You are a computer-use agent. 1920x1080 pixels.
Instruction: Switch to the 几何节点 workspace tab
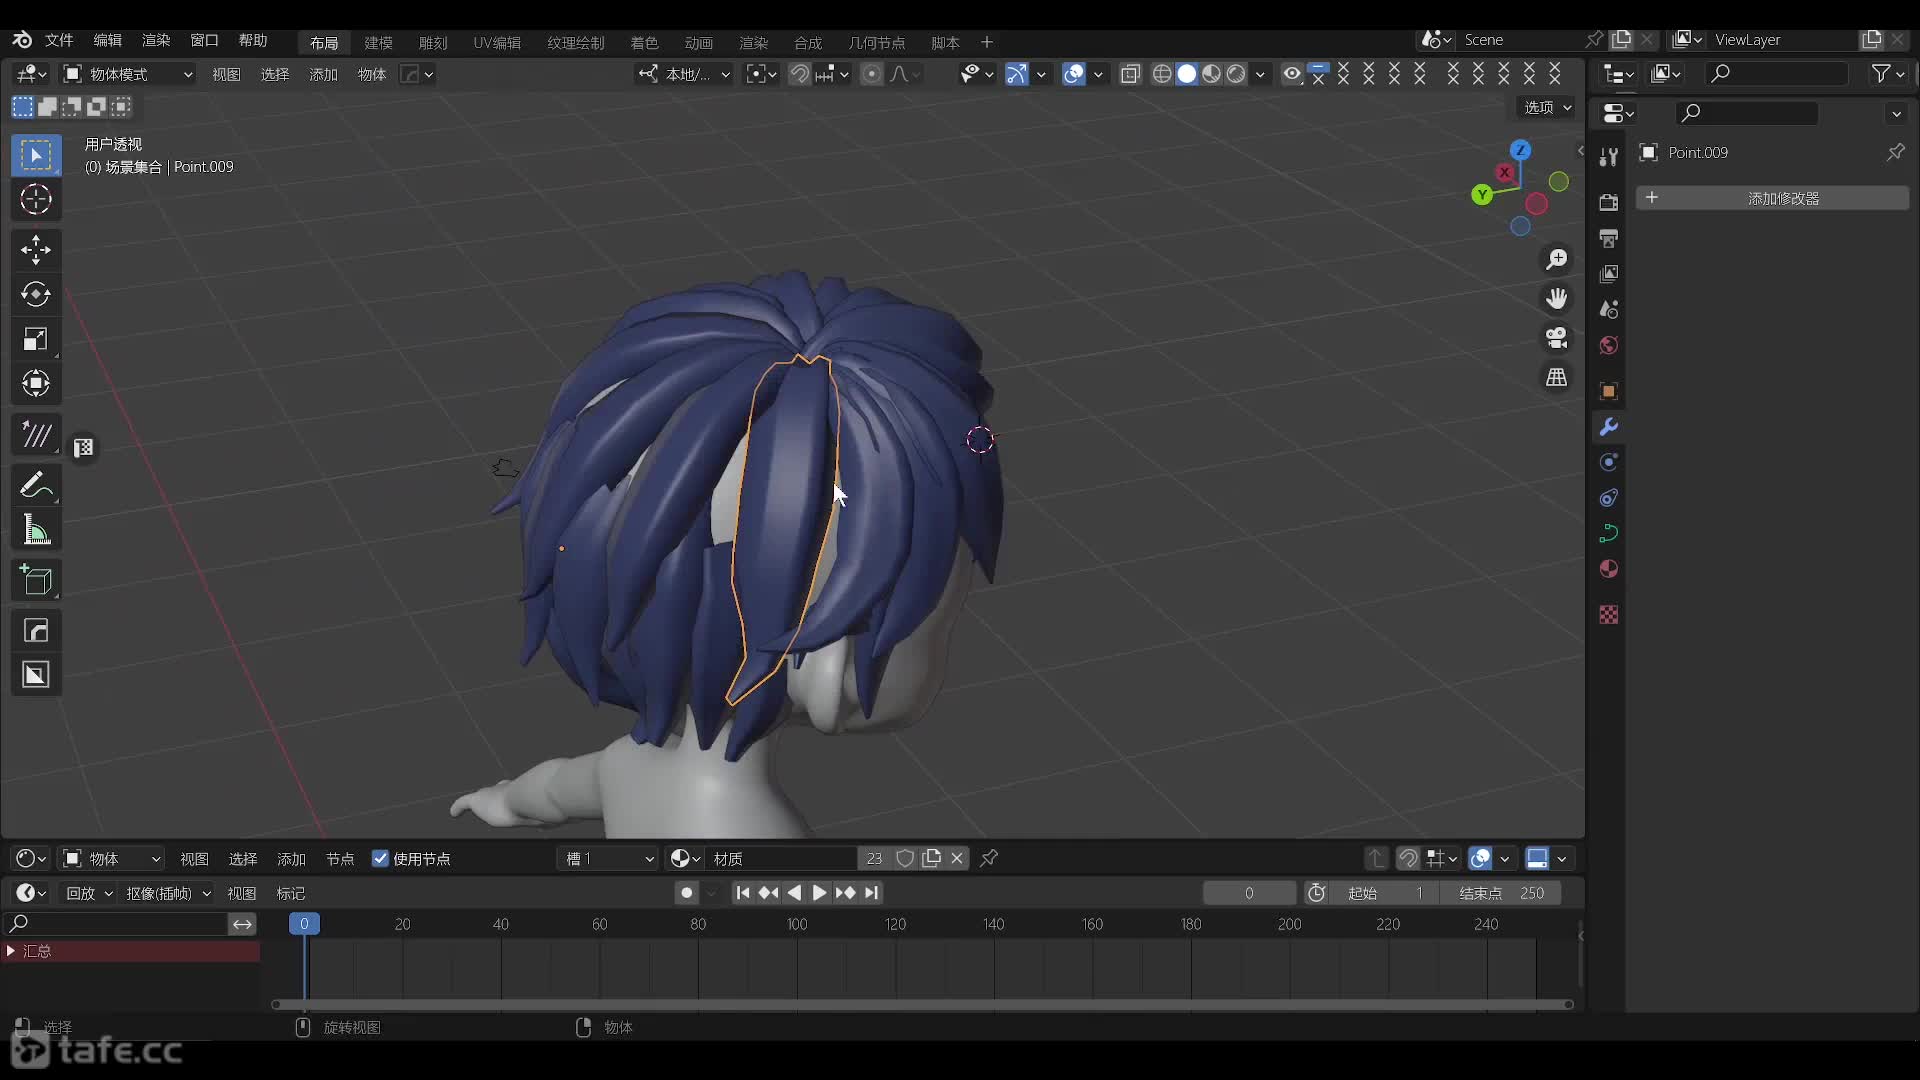tap(876, 42)
